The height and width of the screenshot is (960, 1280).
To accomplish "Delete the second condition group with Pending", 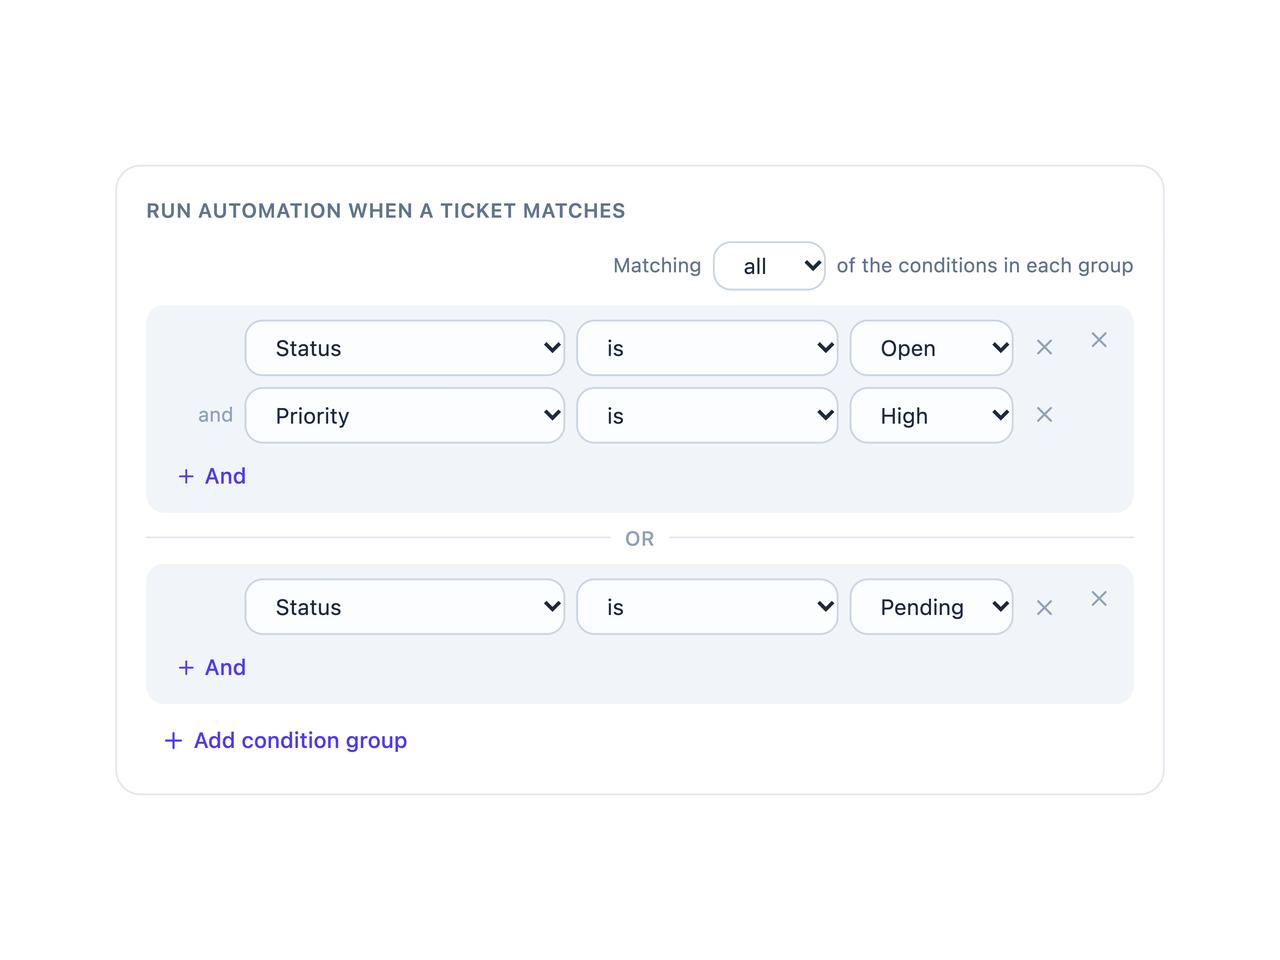I will (x=1099, y=599).
